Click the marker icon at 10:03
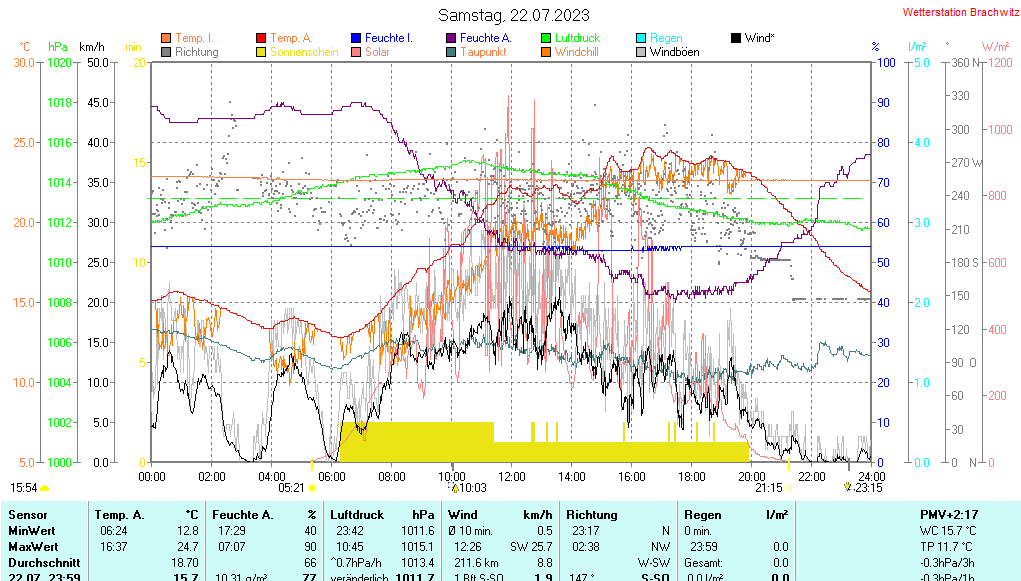Image resolution: width=1021 pixels, height=581 pixels. click(x=453, y=488)
